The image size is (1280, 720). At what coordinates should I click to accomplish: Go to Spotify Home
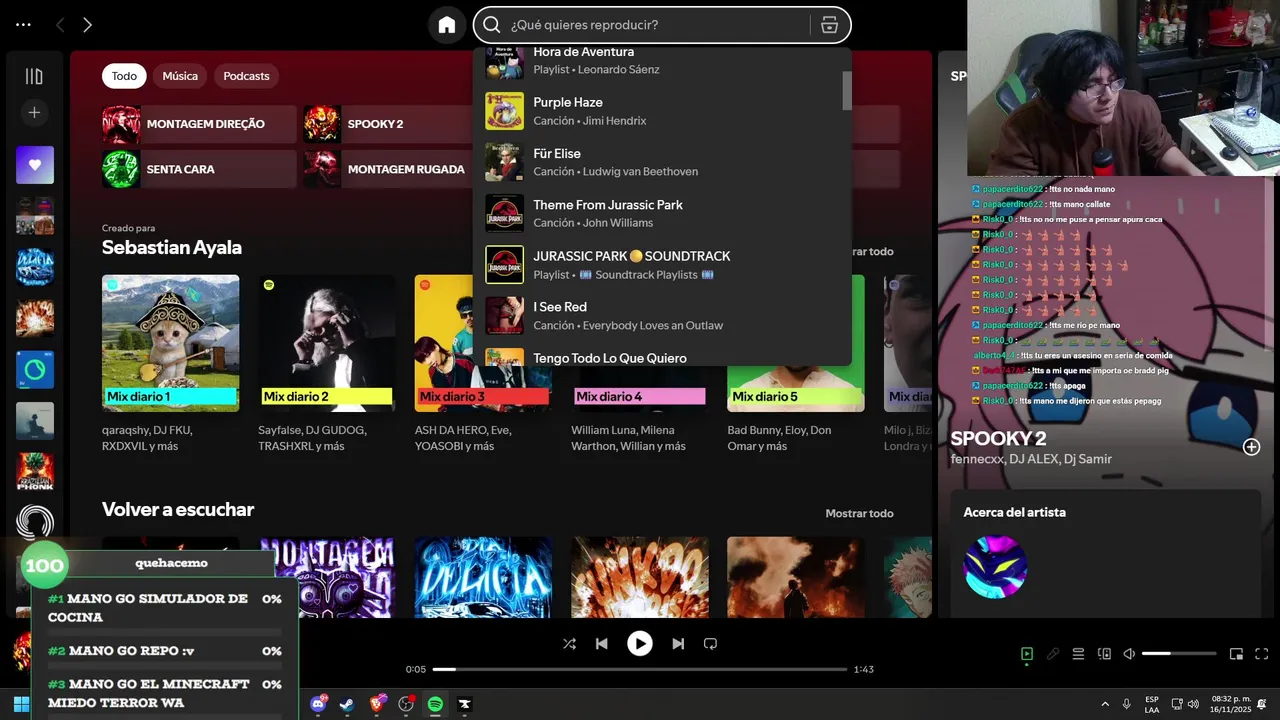point(447,25)
